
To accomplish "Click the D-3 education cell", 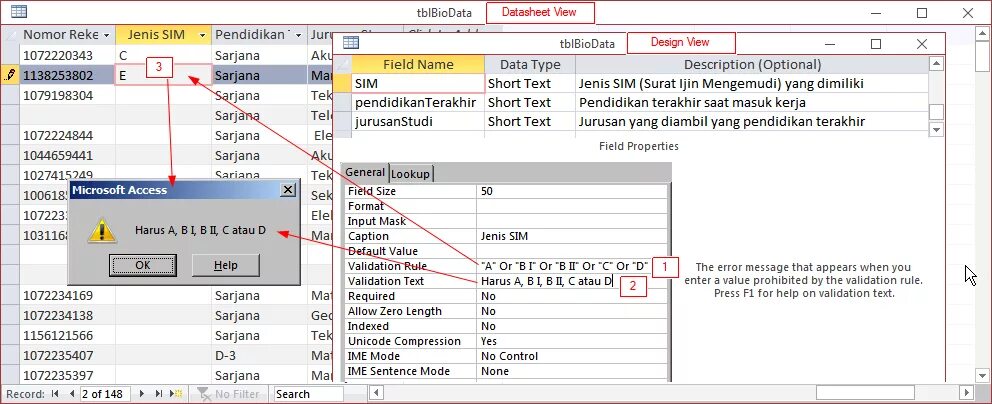I will (x=259, y=355).
